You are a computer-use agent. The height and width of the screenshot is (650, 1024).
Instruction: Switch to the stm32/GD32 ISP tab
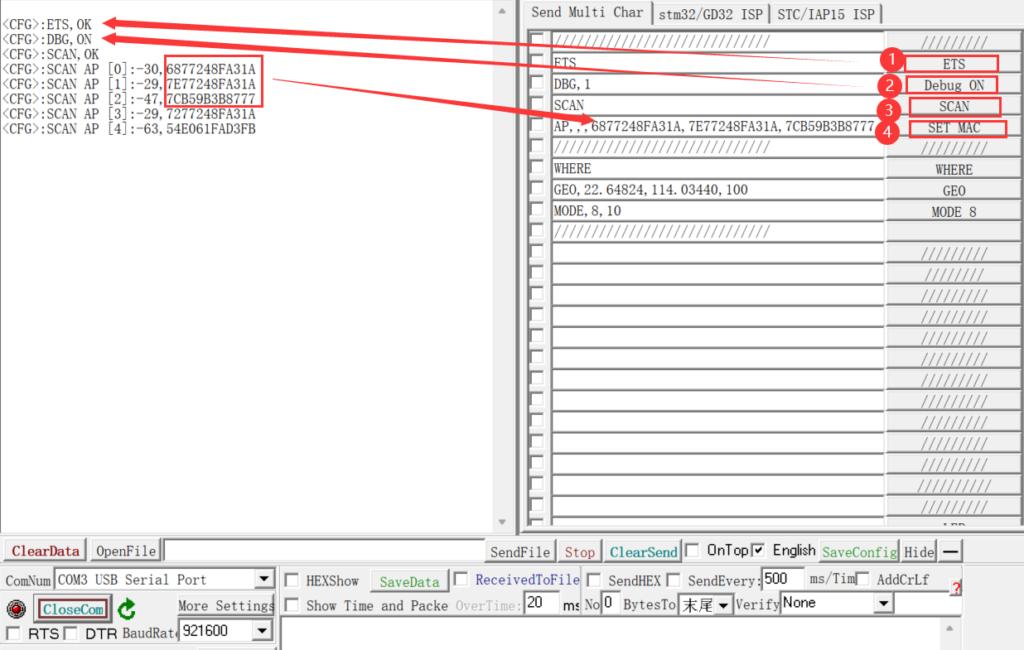[708, 14]
